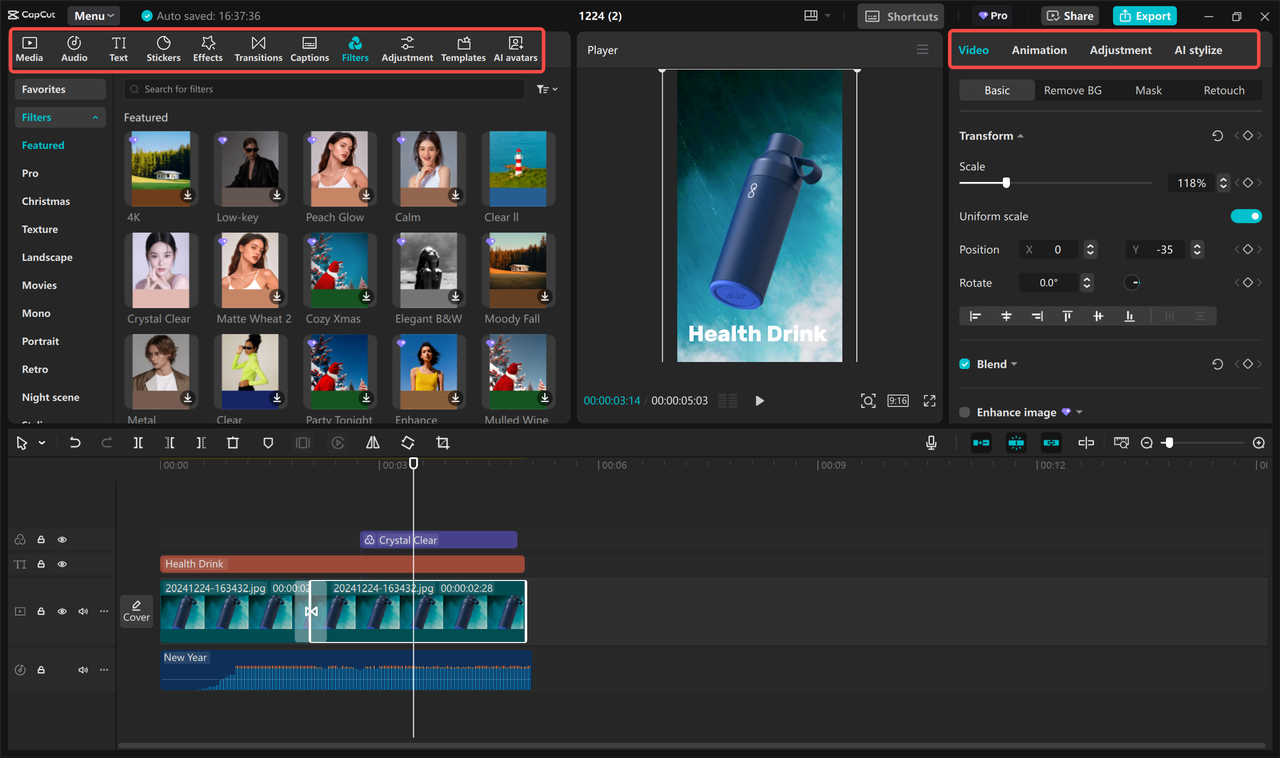Switch to the Animation tab
Screen dimensions: 1280x758
tap(1039, 49)
